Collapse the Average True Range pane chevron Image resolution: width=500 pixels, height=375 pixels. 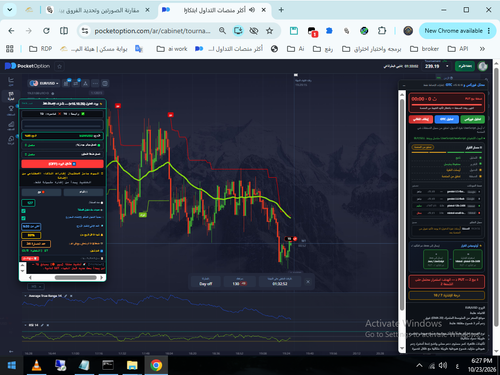click(x=25, y=296)
